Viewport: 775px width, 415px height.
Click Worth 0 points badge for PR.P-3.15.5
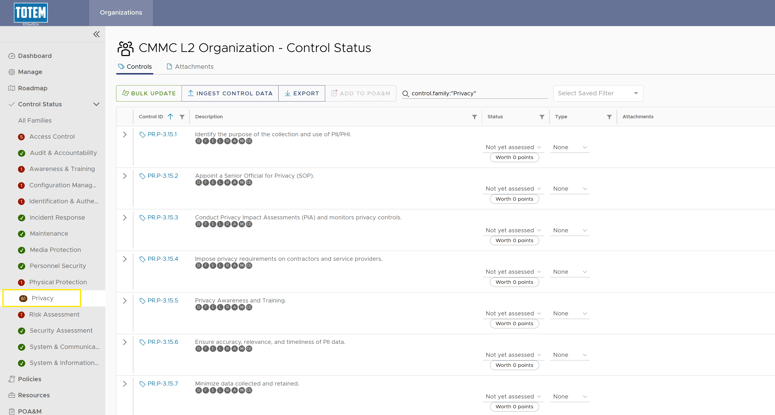514,324
